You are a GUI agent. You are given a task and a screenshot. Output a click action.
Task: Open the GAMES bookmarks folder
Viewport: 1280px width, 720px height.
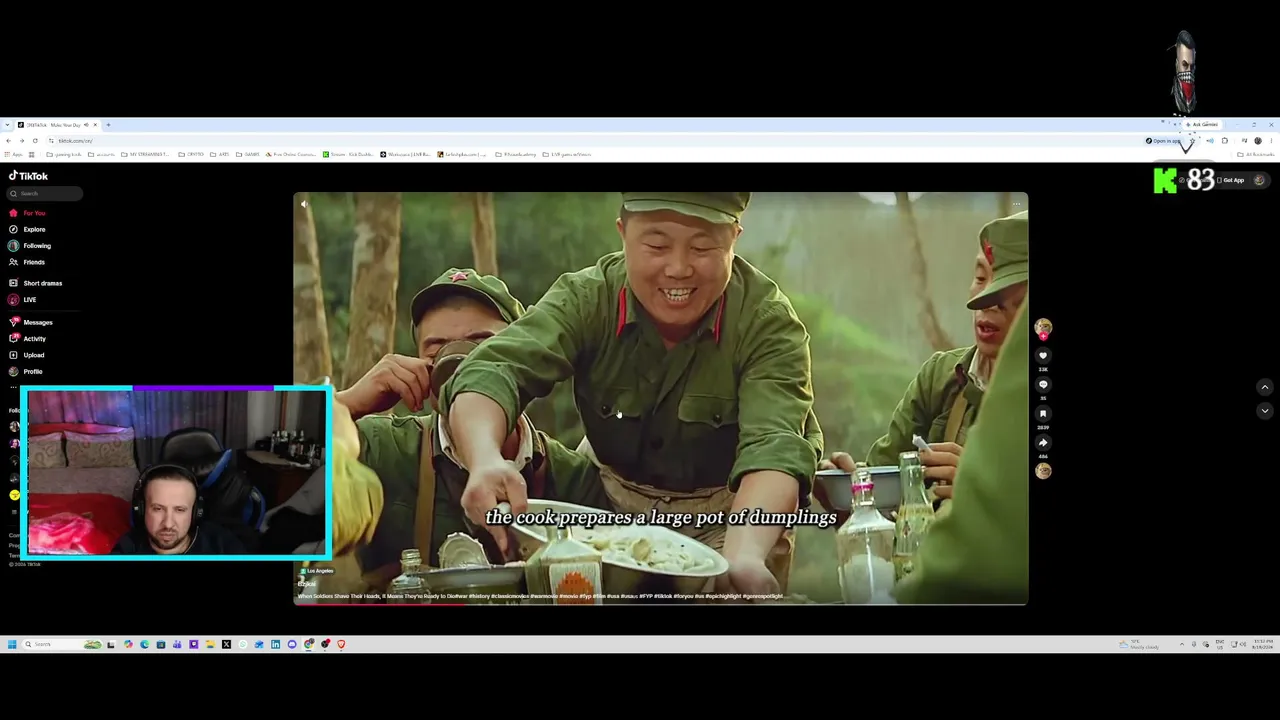(x=249, y=155)
